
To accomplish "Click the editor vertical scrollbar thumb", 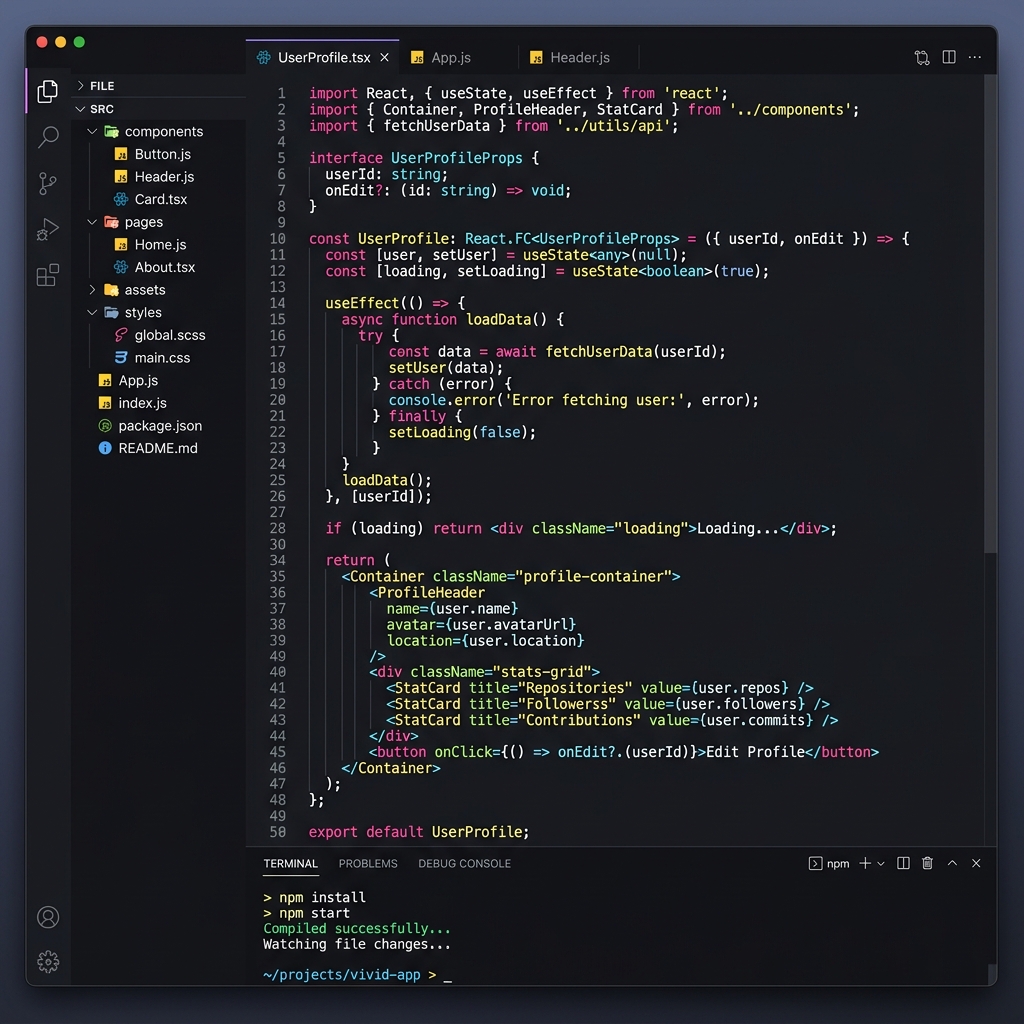I will click(990, 313).
